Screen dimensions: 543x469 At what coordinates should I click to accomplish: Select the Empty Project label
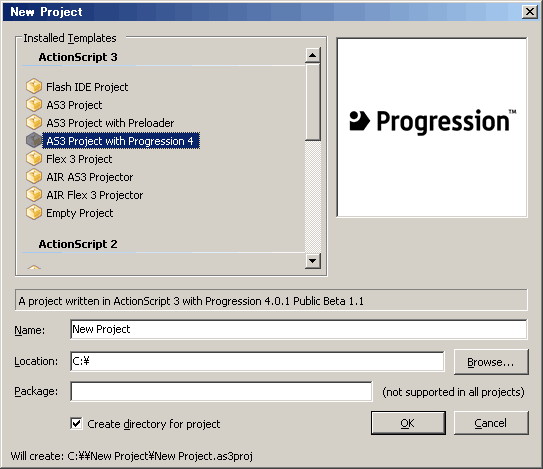point(79,213)
